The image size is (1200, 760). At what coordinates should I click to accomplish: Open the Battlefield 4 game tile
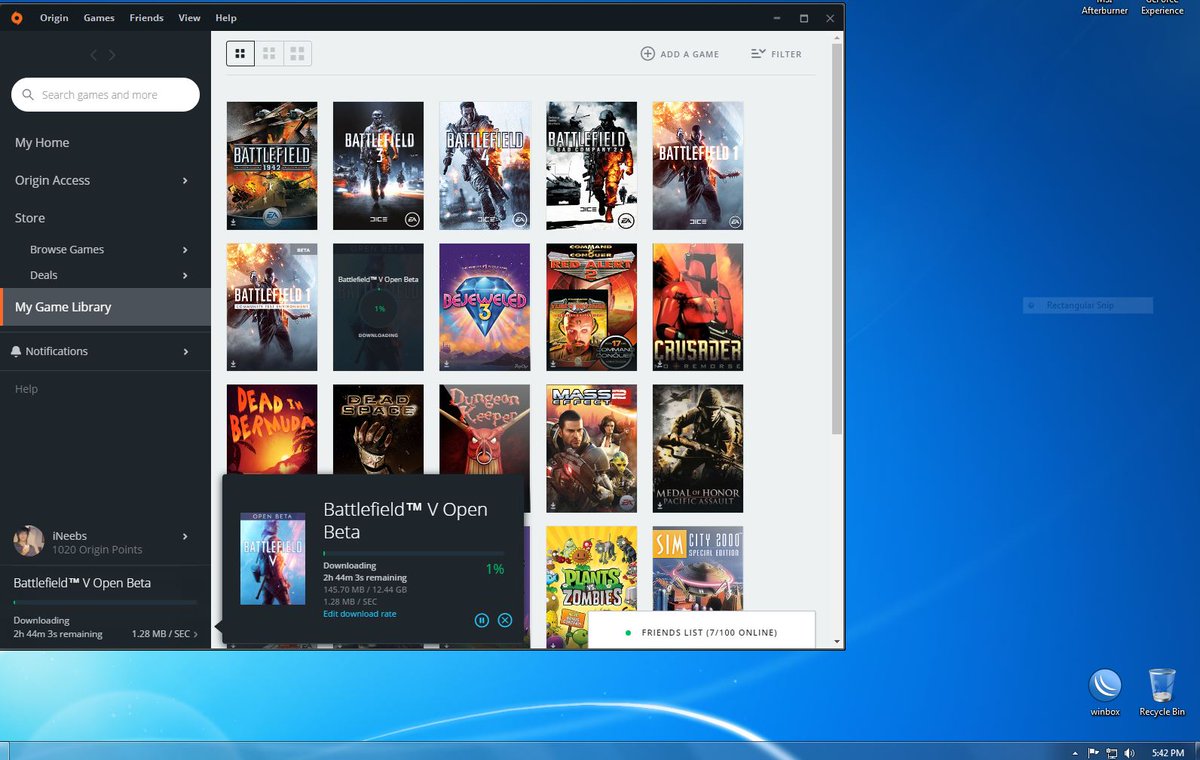pos(485,166)
